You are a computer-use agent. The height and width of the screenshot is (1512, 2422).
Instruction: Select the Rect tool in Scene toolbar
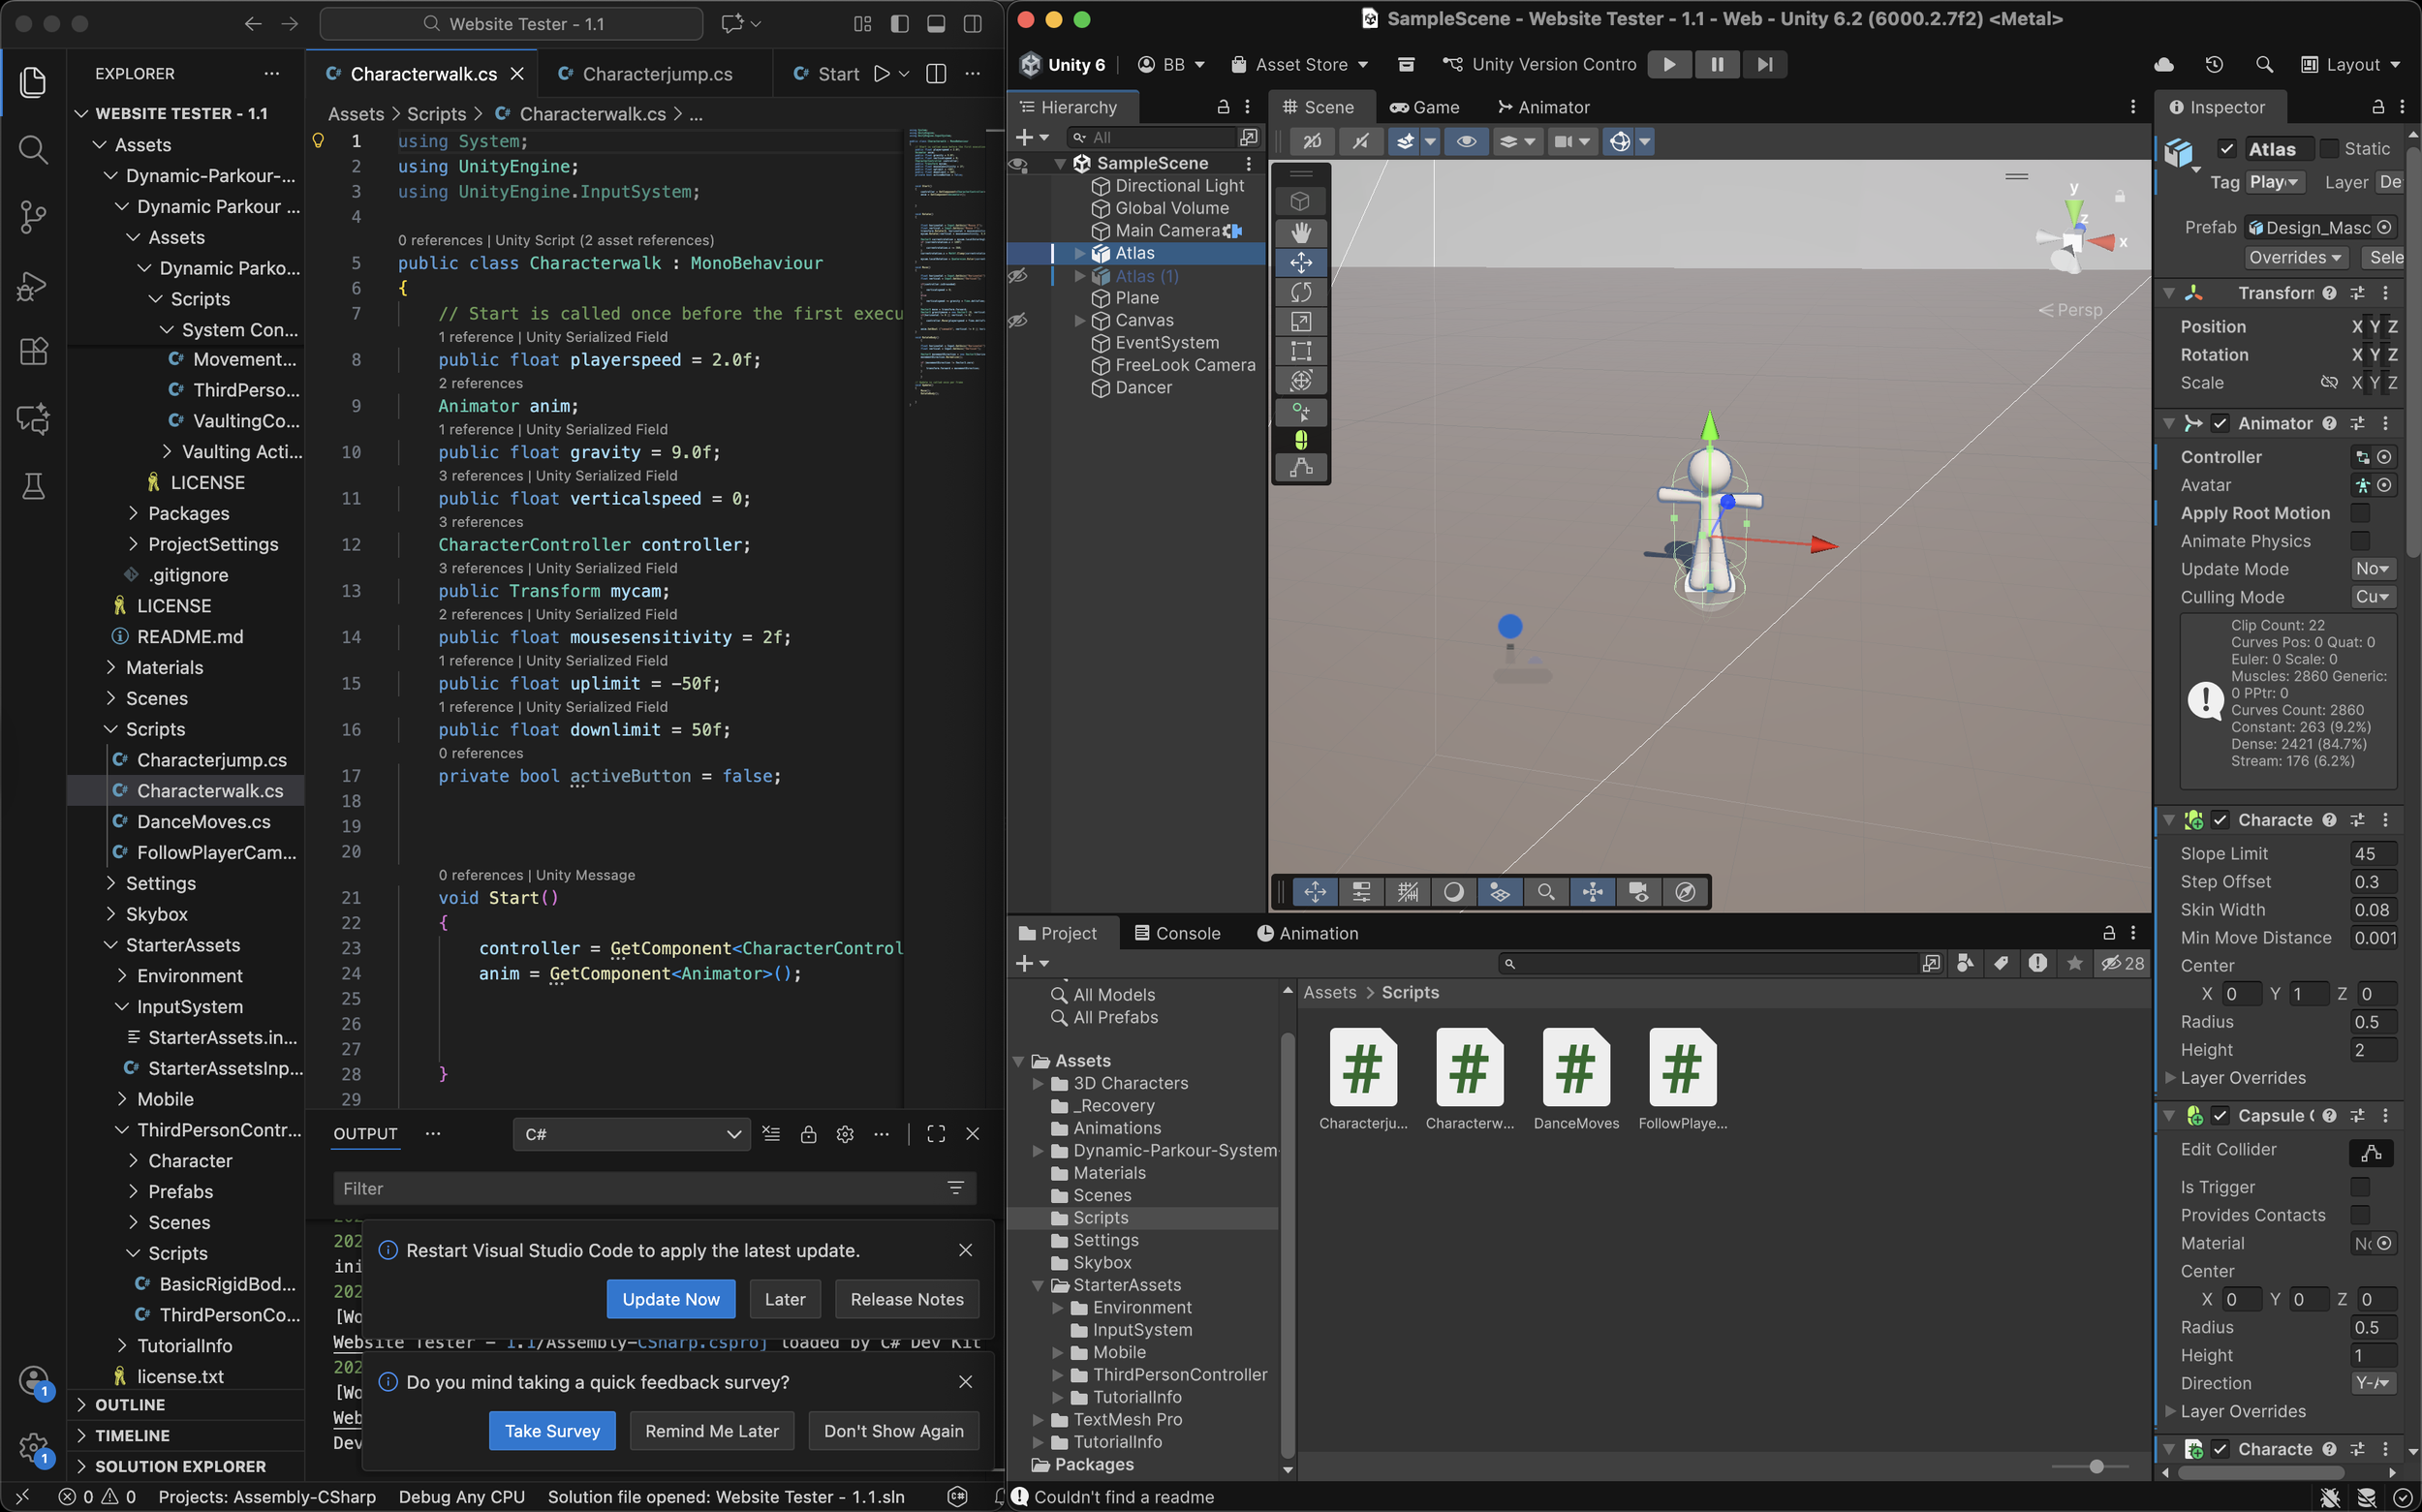(x=1300, y=351)
